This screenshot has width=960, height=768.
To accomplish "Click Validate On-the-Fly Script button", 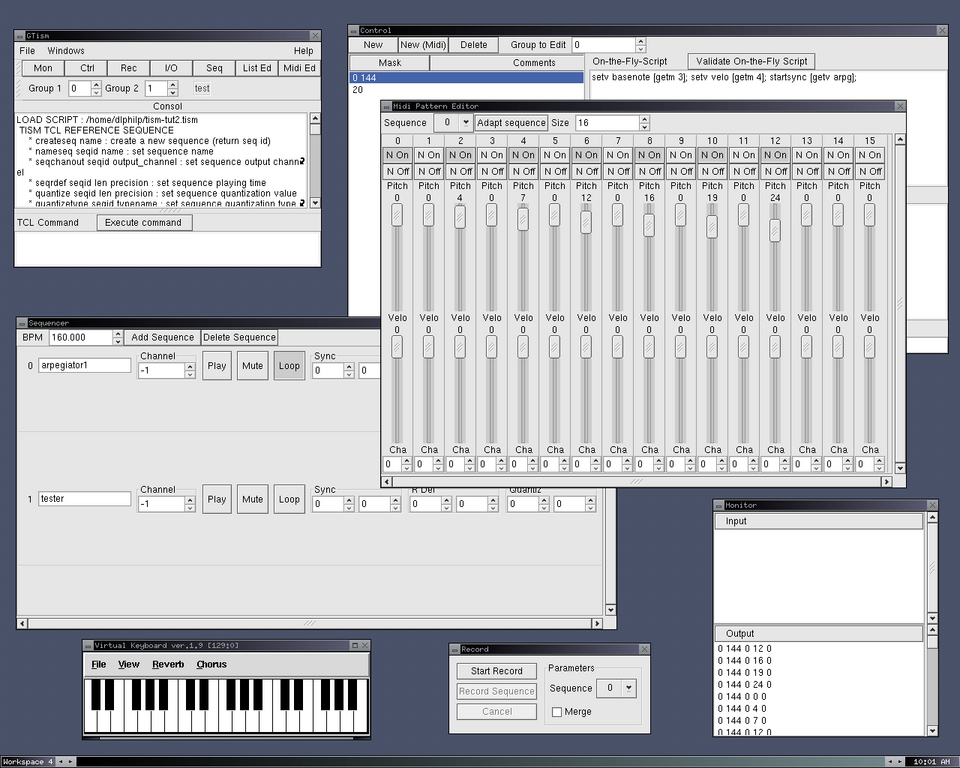I will [752, 61].
